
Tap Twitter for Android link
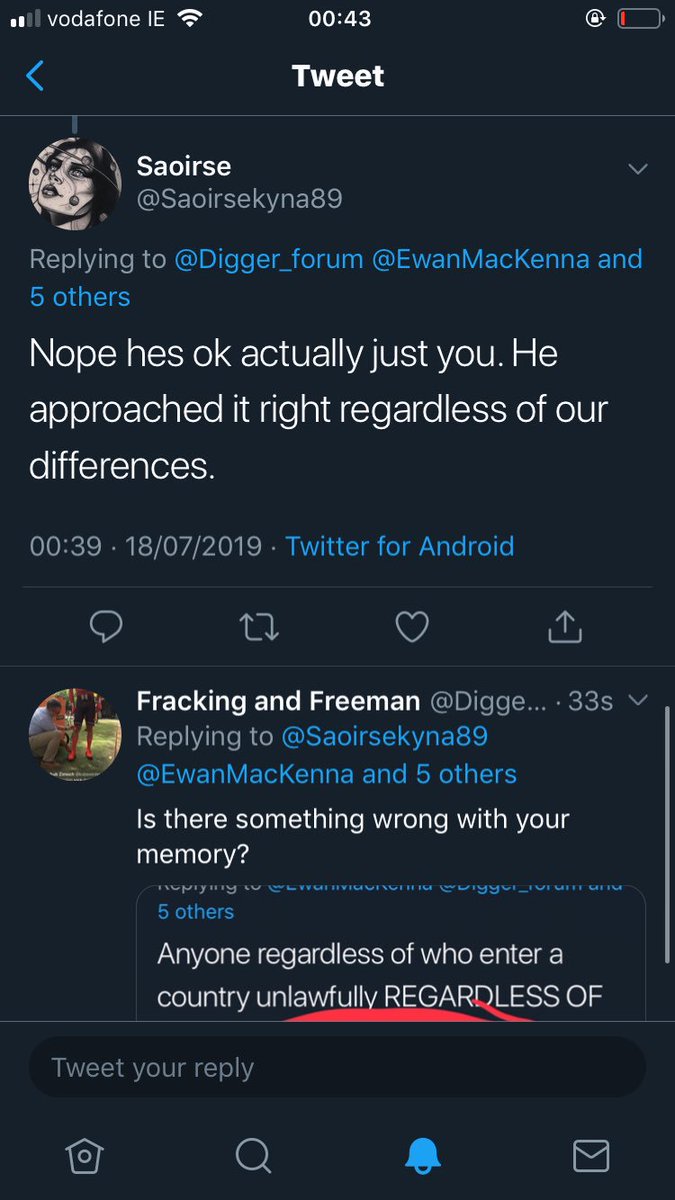(399, 546)
